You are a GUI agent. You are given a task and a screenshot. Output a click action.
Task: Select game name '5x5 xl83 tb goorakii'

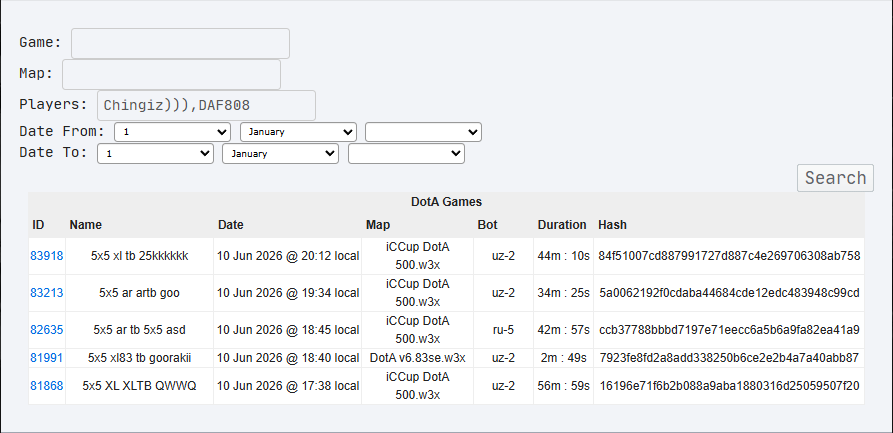[x=140, y=358]
